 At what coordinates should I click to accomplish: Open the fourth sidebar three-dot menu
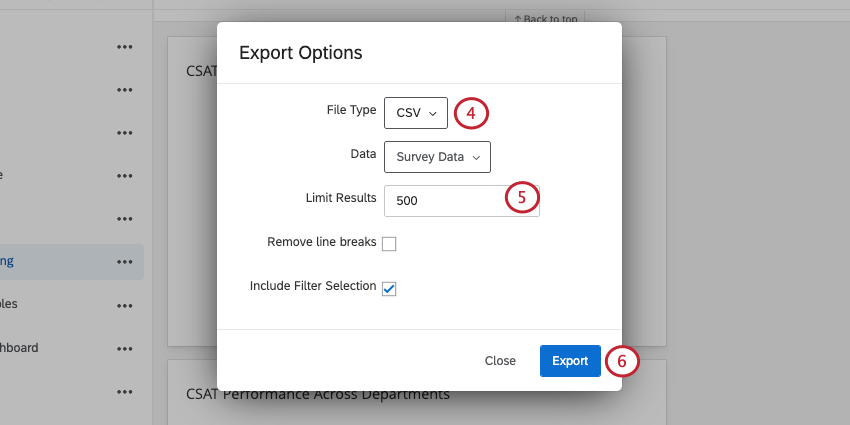pos(124,176)
